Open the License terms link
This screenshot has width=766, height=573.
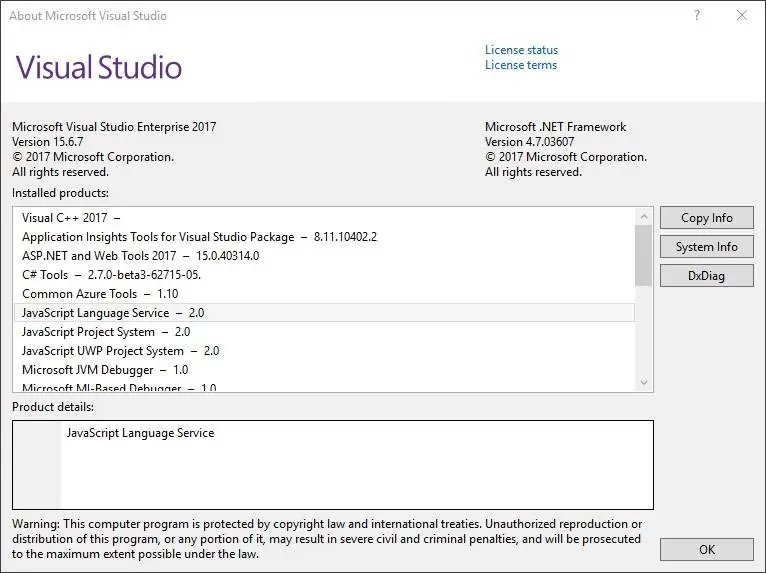coord(521,65)
